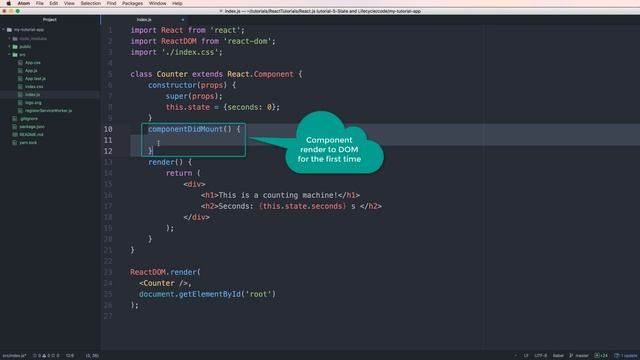Image resolution: width=640 pixels, height=360 pixels.
Task: Click the componentDidMount method name
Action: tap(185, 129)
